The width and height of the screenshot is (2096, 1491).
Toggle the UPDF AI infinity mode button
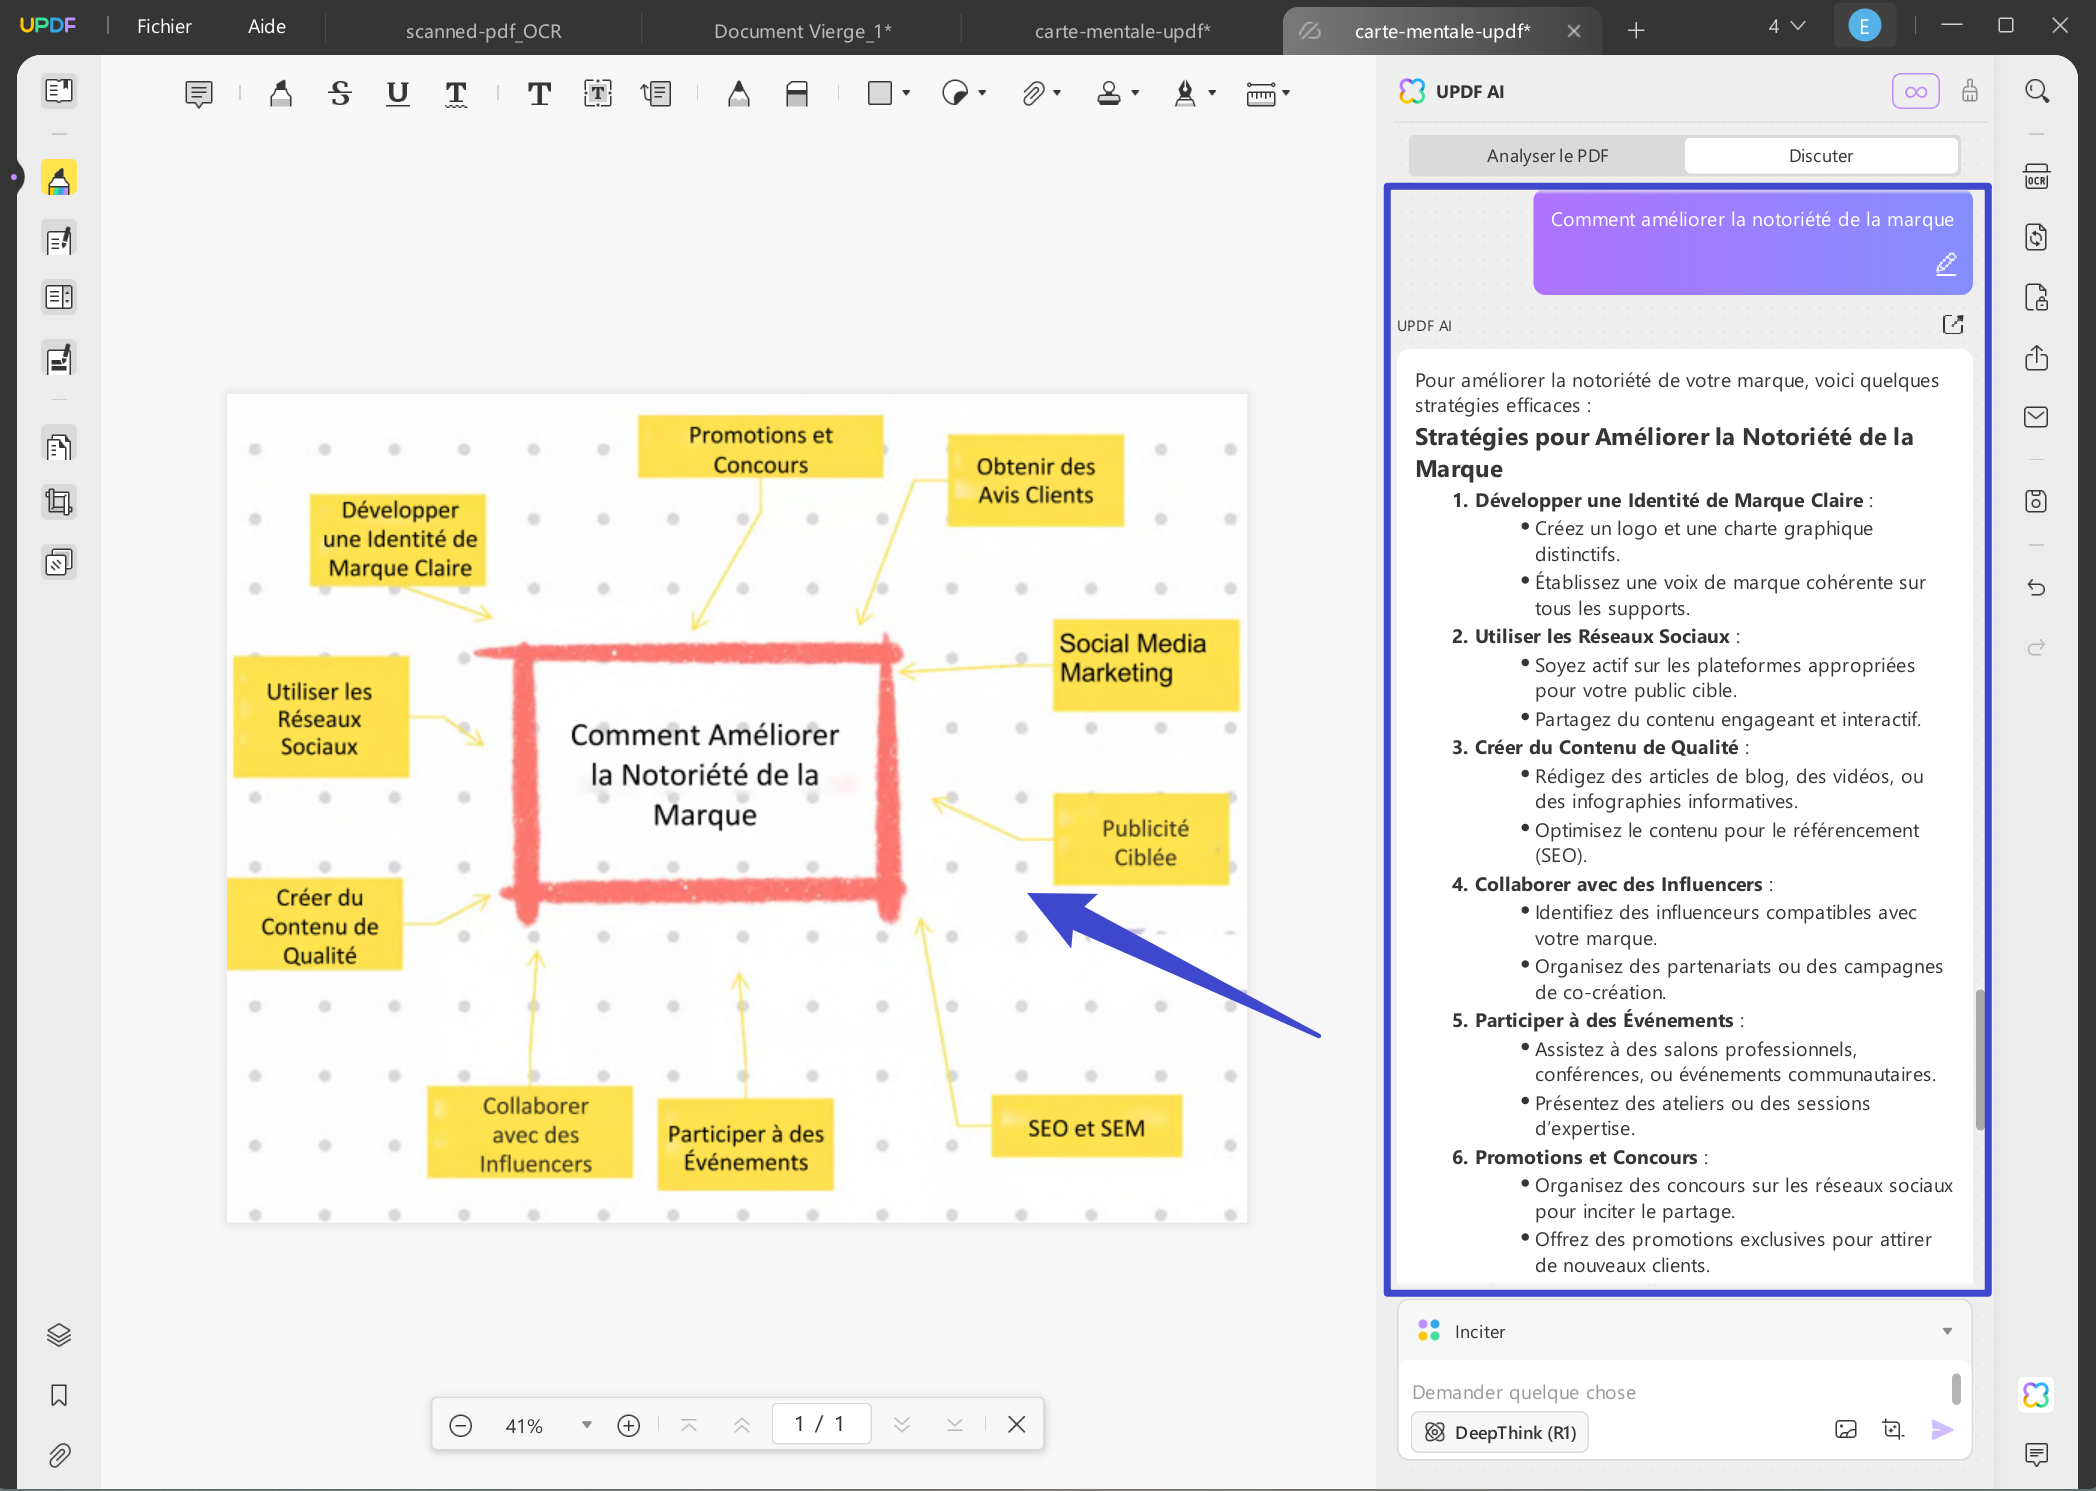[1915, 91]
